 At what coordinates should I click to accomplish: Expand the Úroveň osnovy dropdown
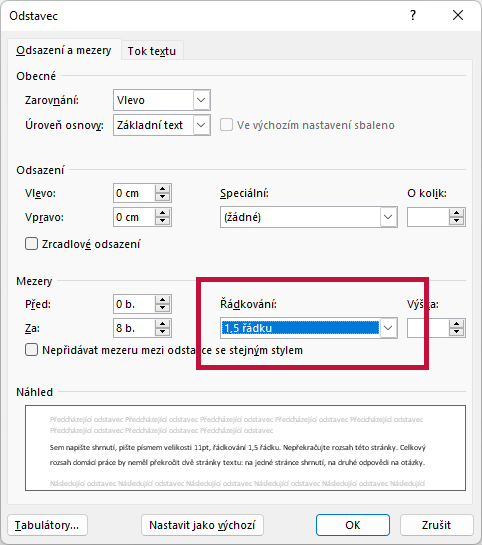[201, 125]
